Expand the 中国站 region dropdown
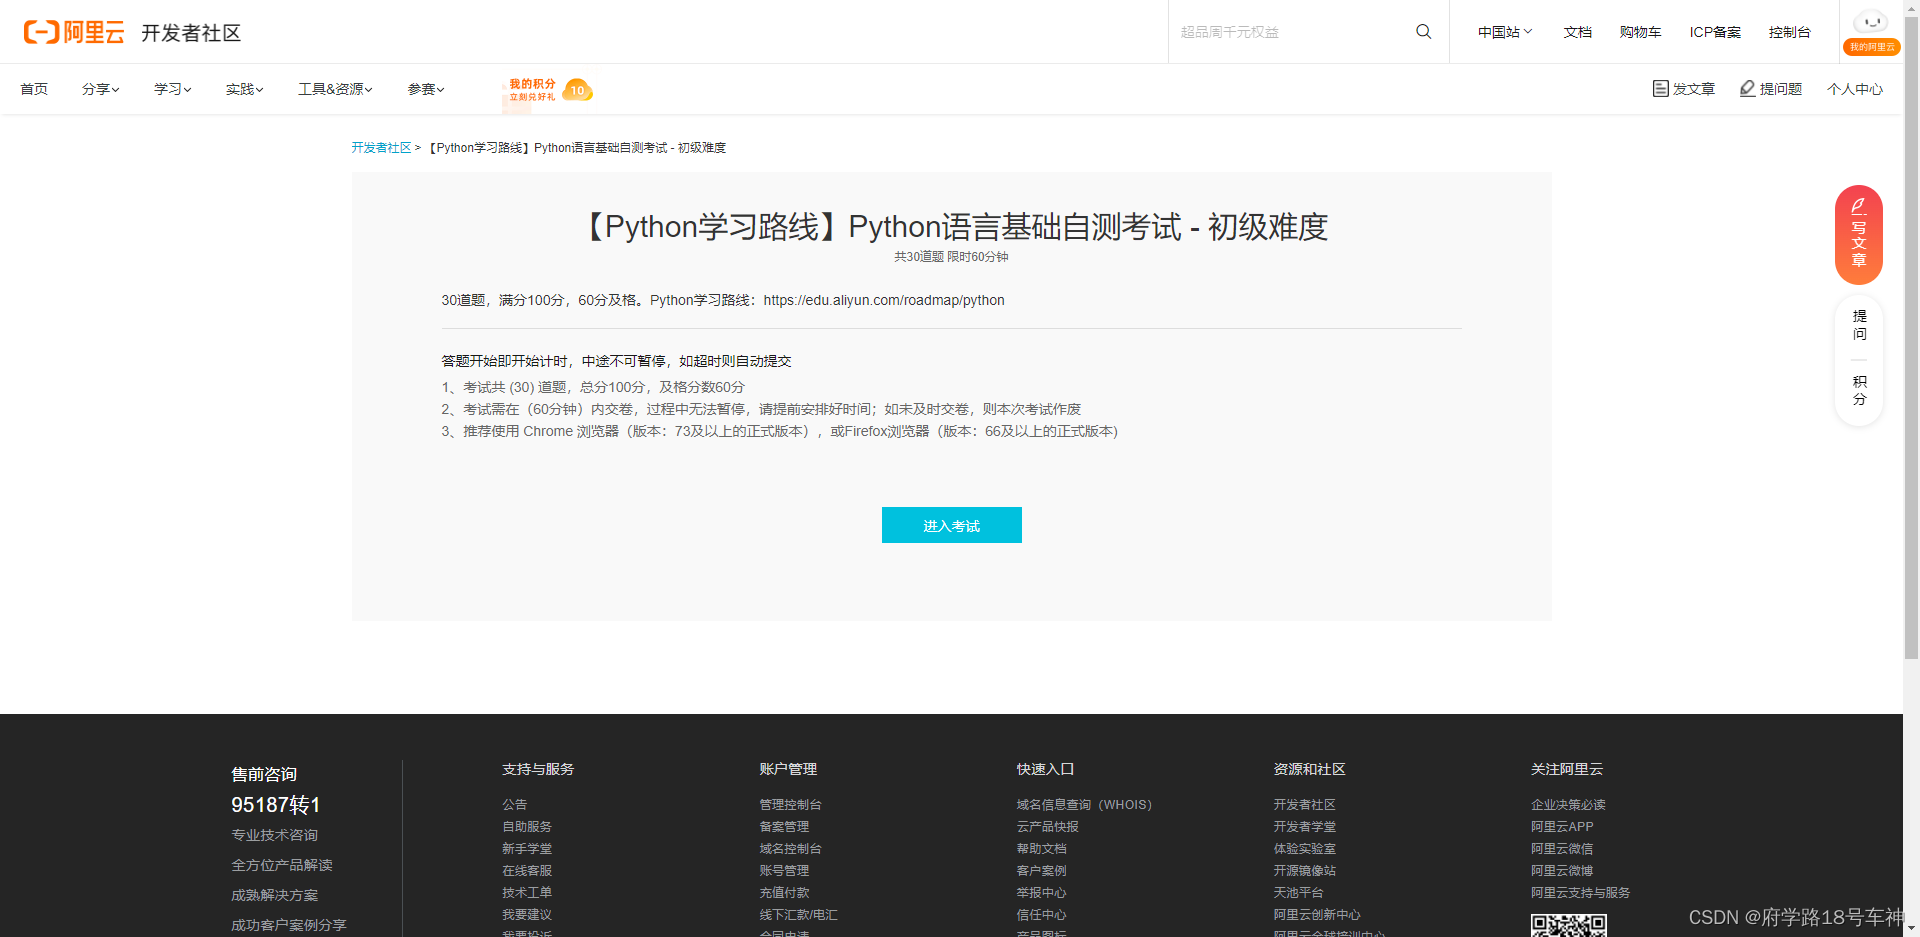The height and width of the screenshot is (937, 1920). coord(1505,32)
